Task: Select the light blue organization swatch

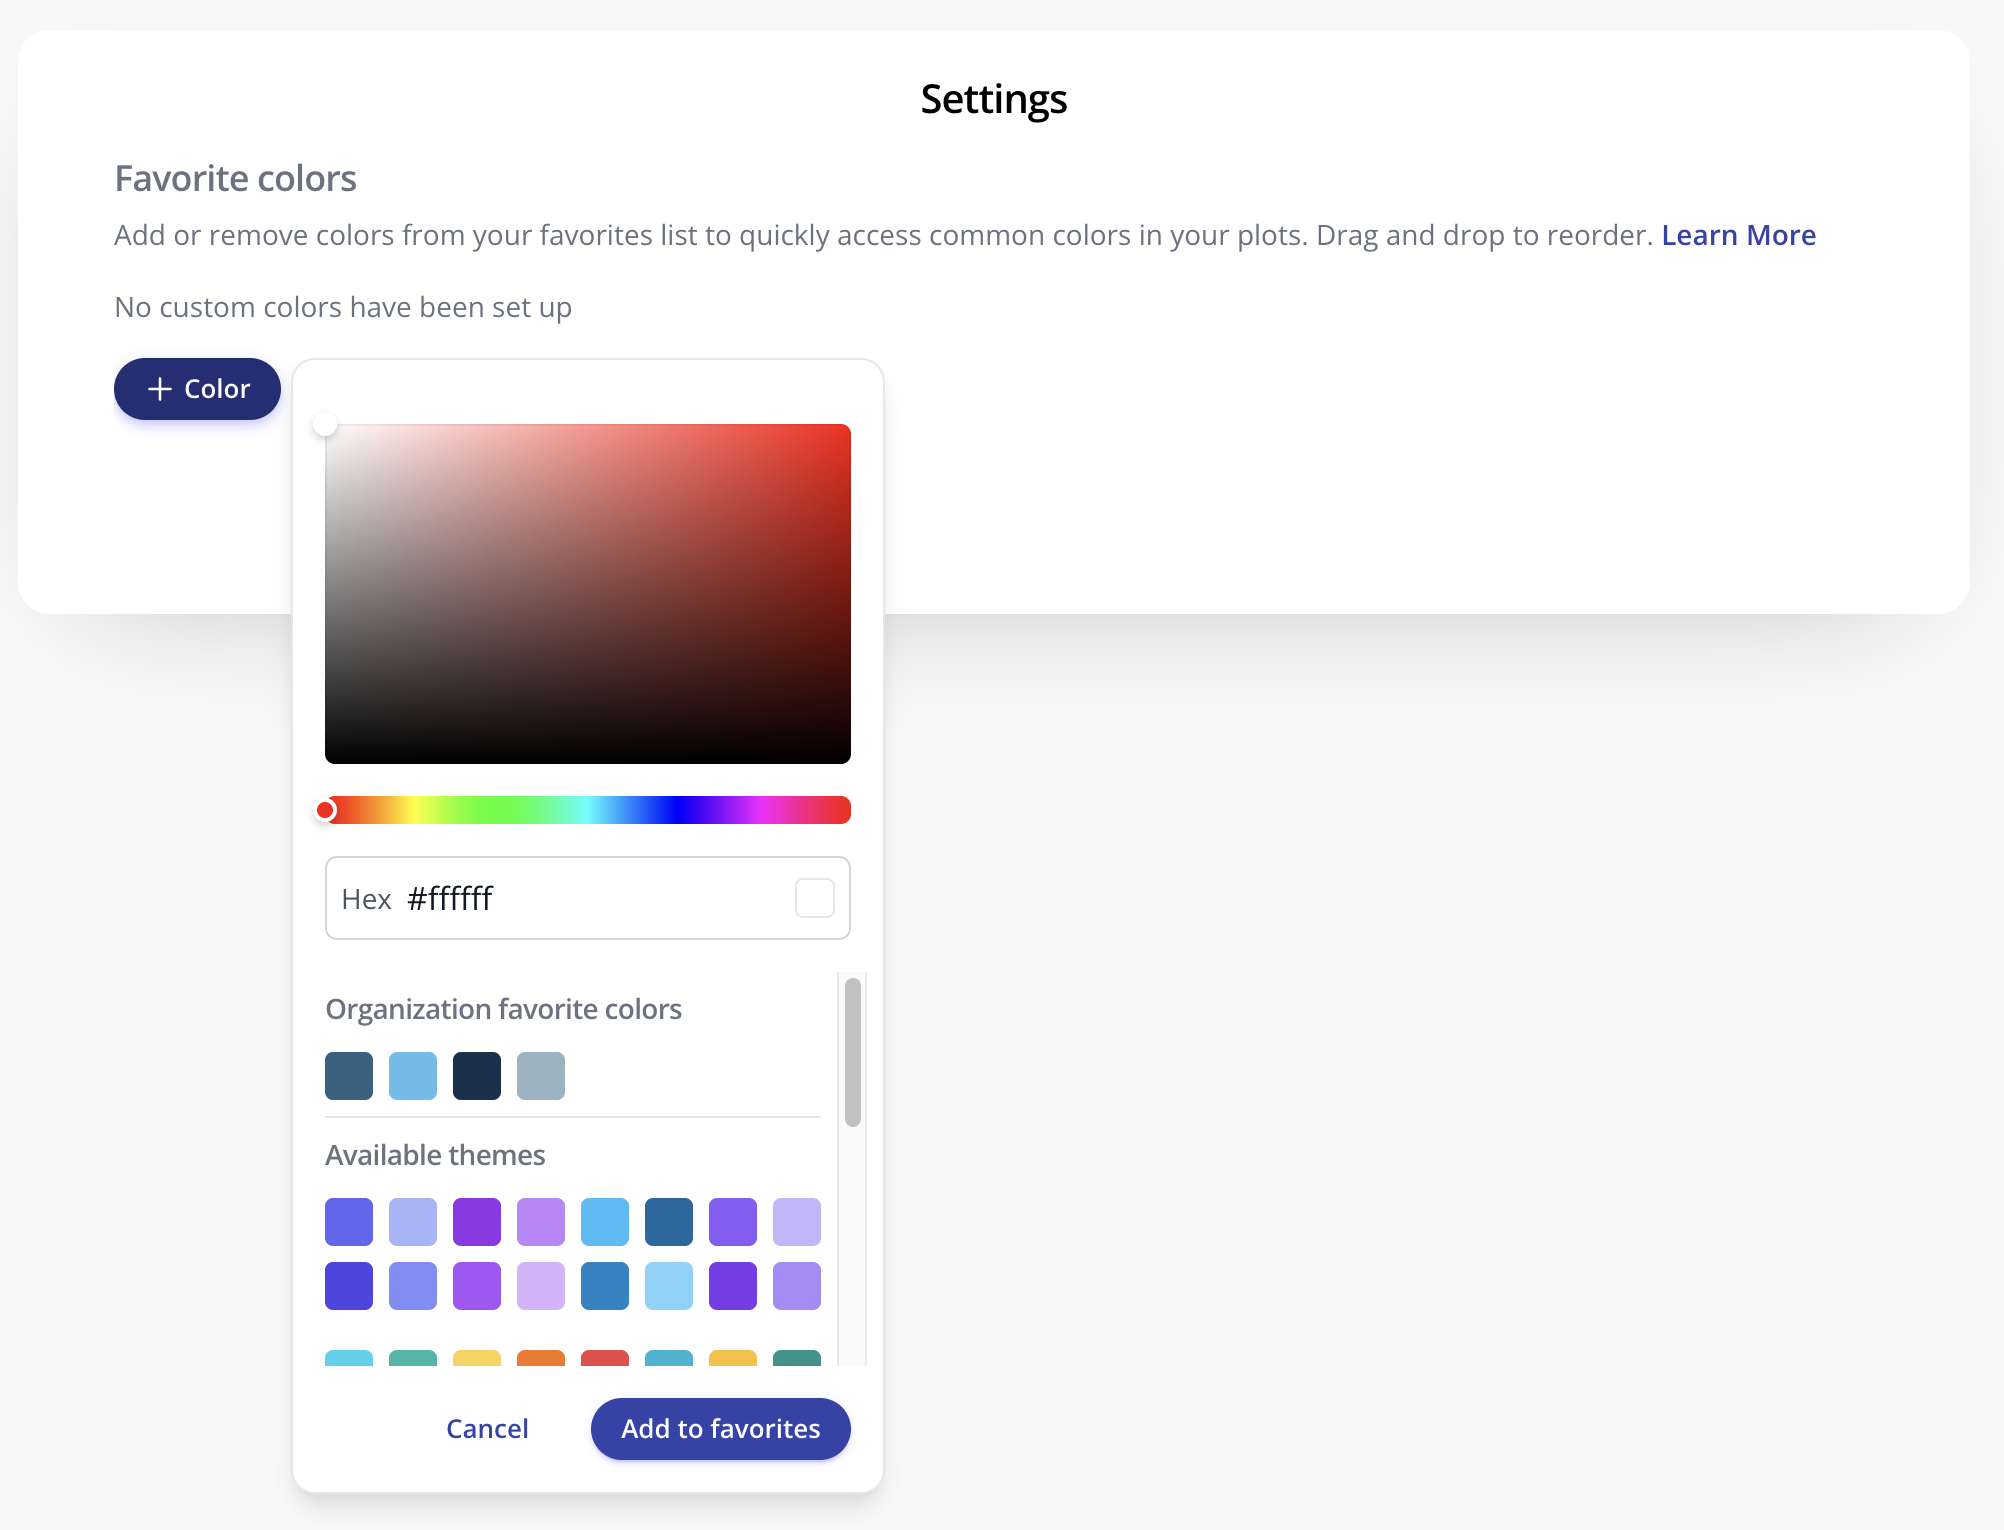Action: [x=413, y=1076]
